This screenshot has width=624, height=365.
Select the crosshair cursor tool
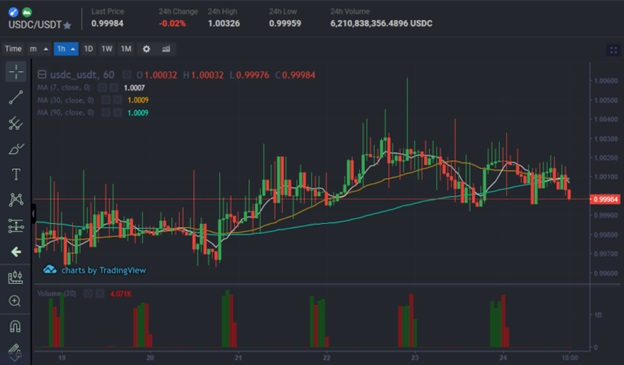(x=16, y=72)
